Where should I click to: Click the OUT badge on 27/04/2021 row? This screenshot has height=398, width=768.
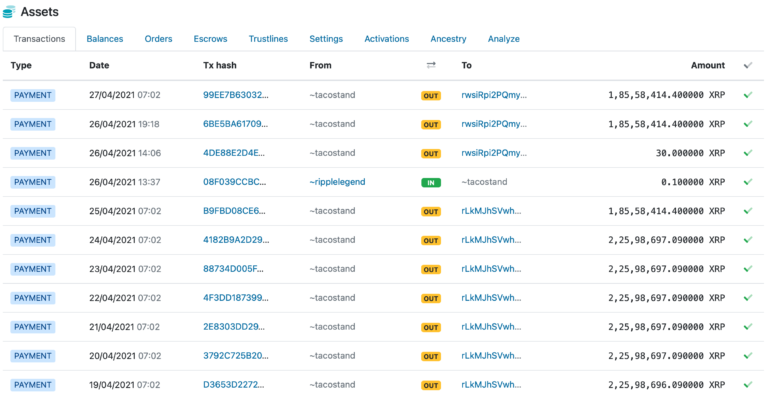431,96
